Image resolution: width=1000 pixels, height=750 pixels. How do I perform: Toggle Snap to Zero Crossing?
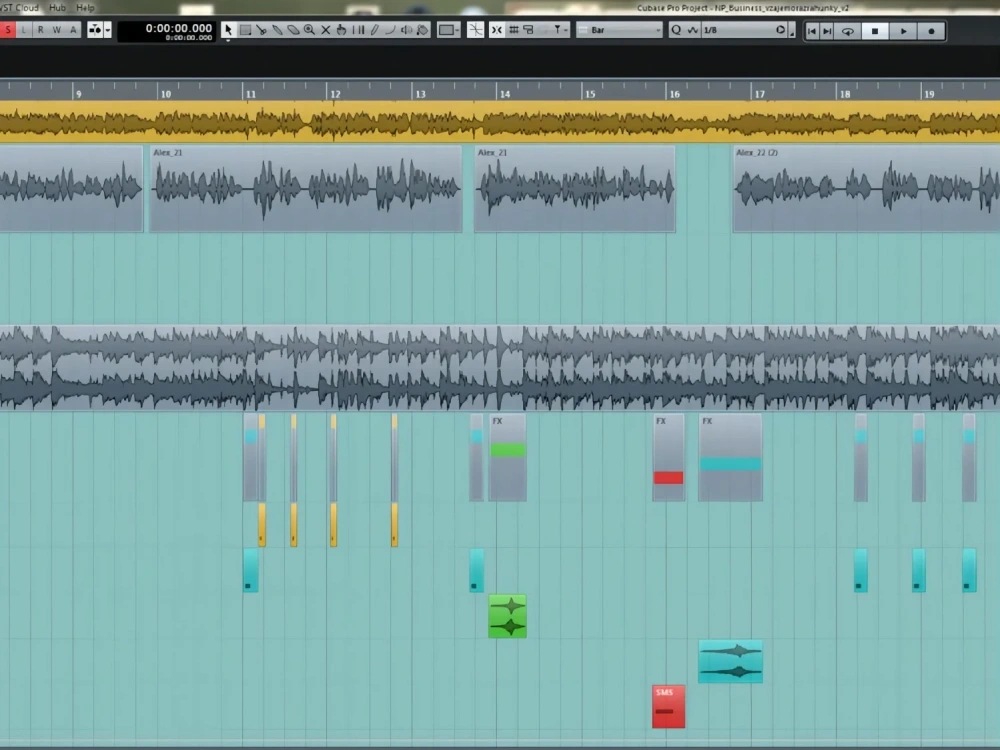pyautogui.click(x=475, y=30)
